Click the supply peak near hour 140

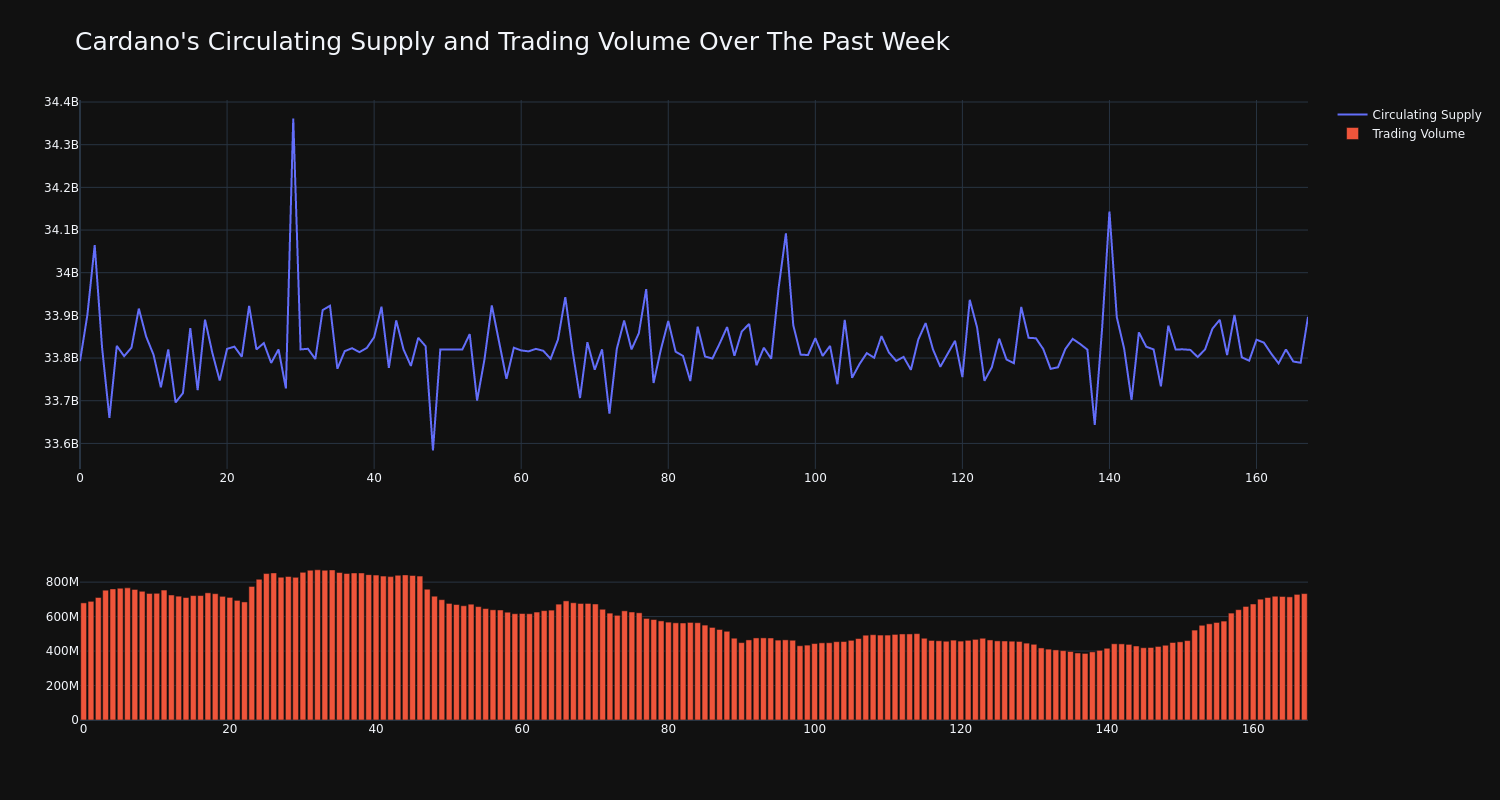tap(1109, 212)
